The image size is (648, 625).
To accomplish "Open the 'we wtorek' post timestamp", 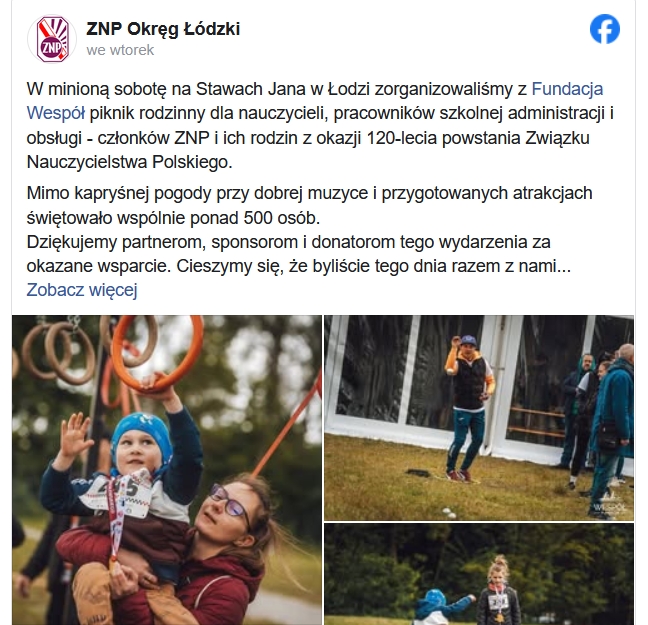I will coord(120,50).
